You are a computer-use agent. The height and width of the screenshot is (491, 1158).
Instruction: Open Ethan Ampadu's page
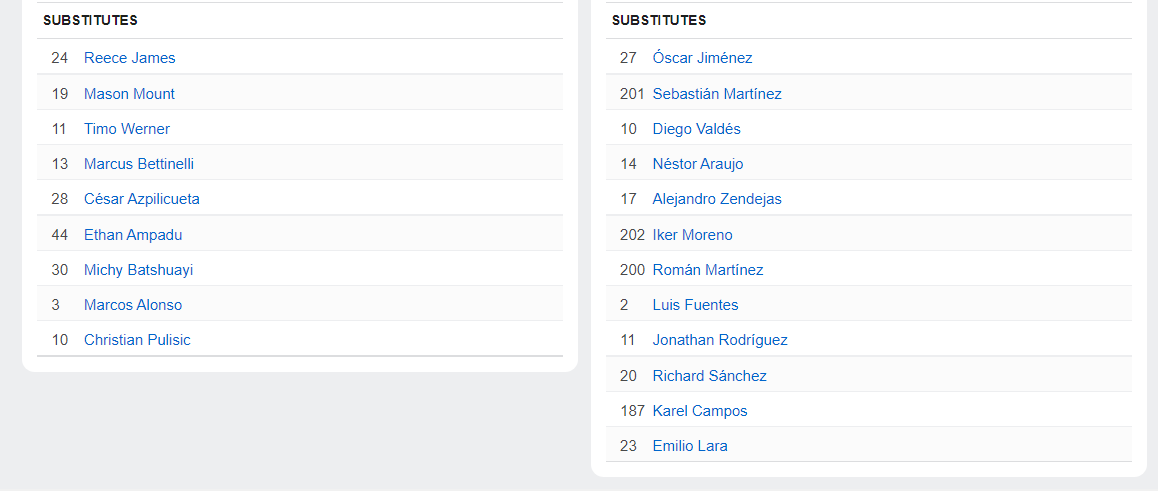132,235
